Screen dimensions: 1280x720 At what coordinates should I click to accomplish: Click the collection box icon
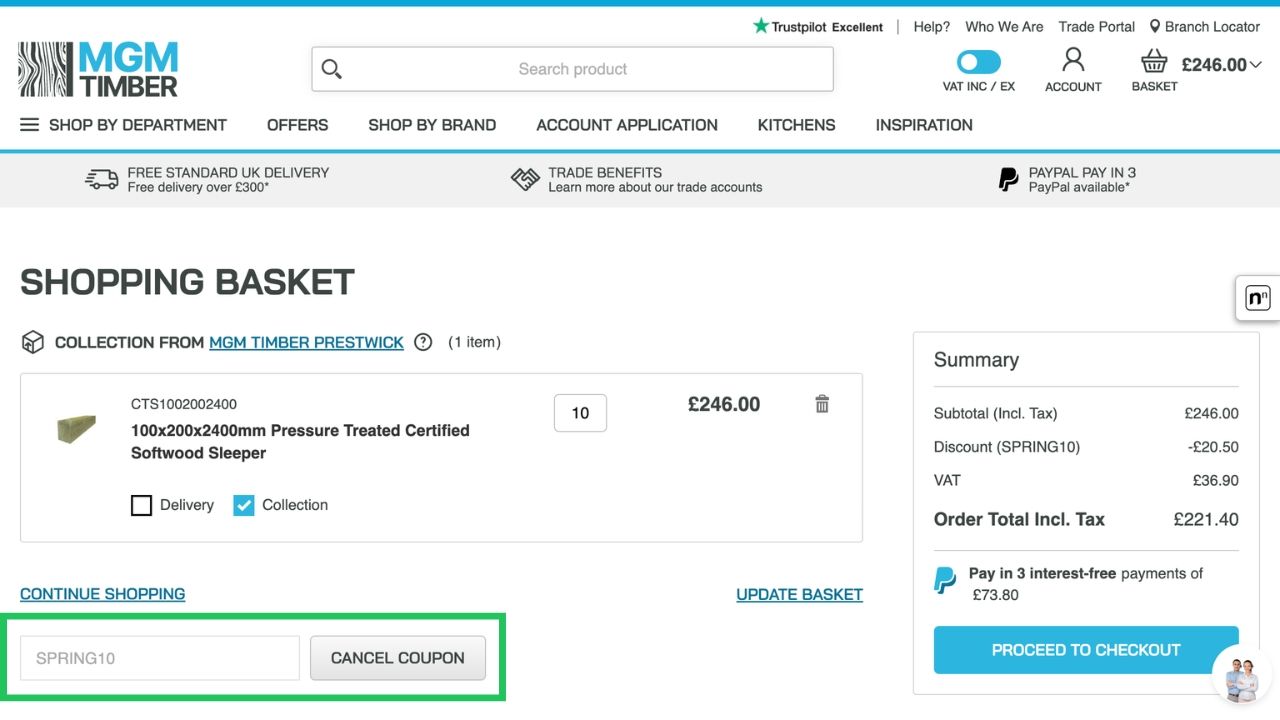pyautogui.click(x=33, y=342)
